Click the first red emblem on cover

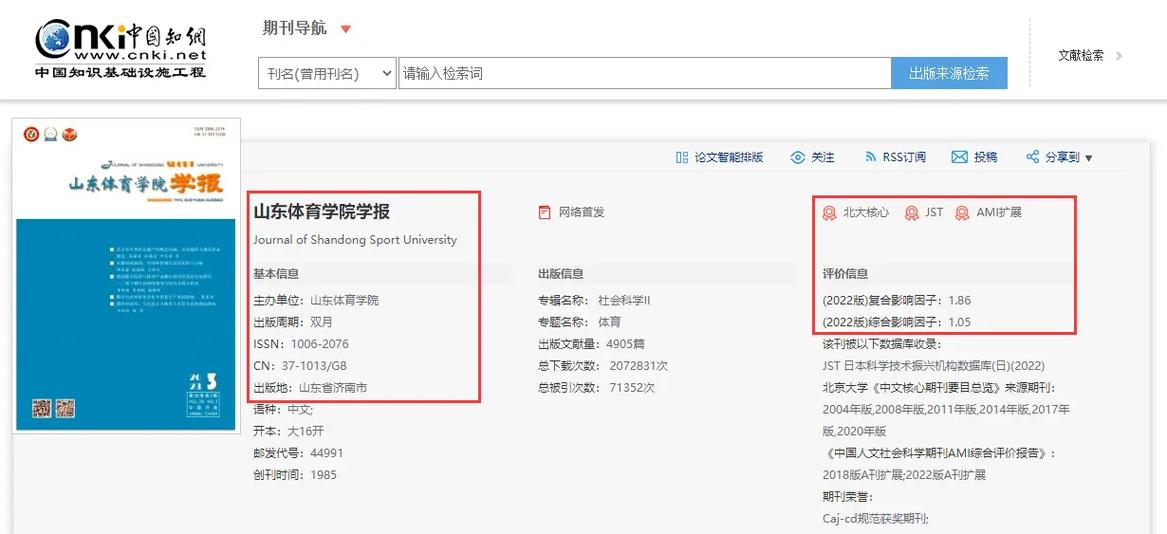point(31,135)
